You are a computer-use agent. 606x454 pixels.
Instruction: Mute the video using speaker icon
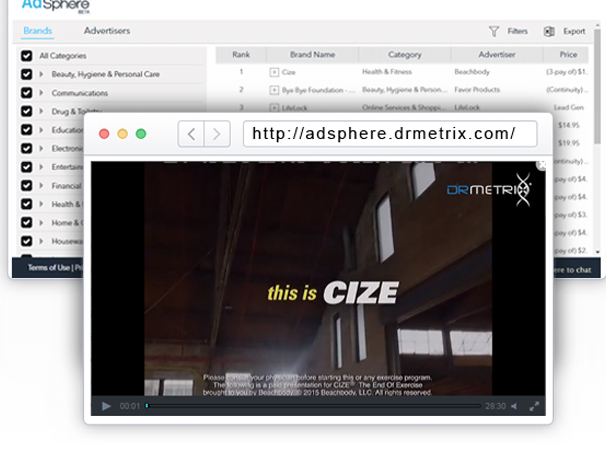point(514,406)
